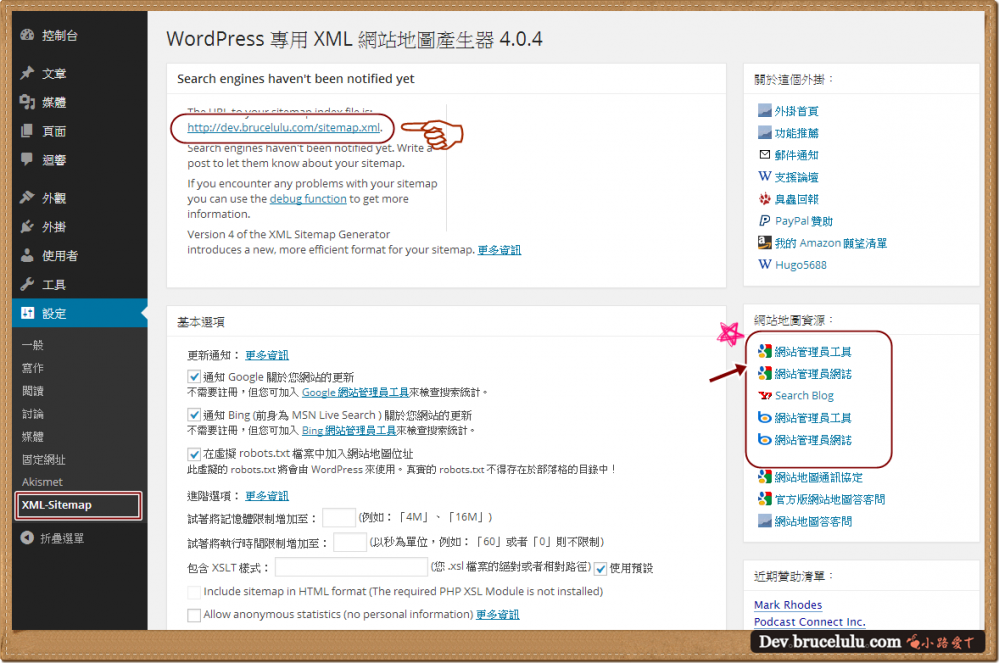Toggle the virtual robots.txt sitemap checkbox

coord(194,454)
